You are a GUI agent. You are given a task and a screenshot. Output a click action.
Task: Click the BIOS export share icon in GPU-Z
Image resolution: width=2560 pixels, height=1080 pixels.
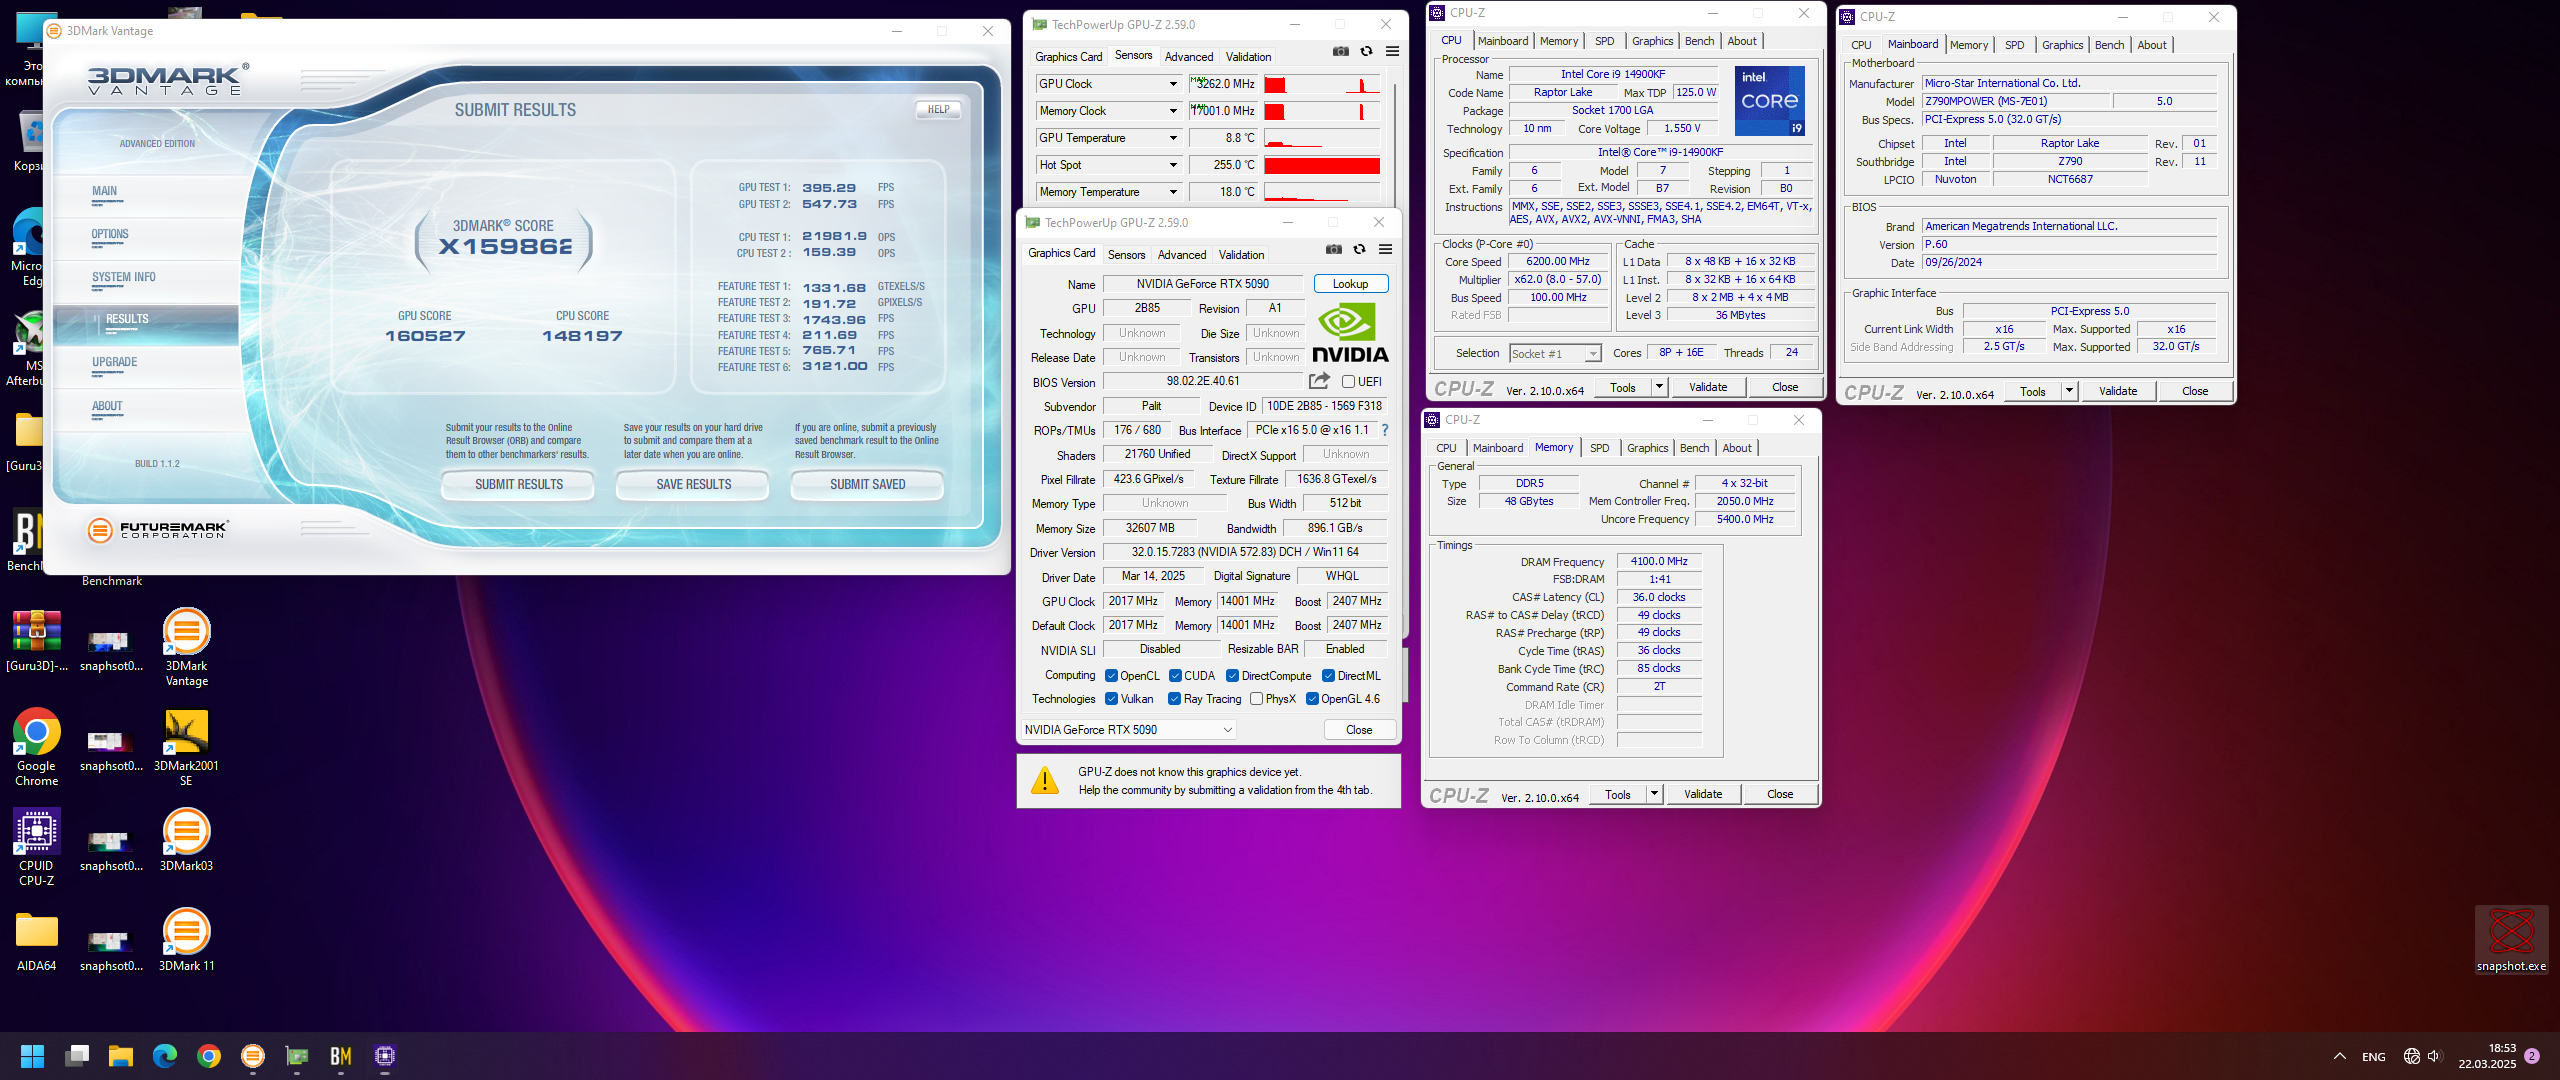(x=1319, y=381)
